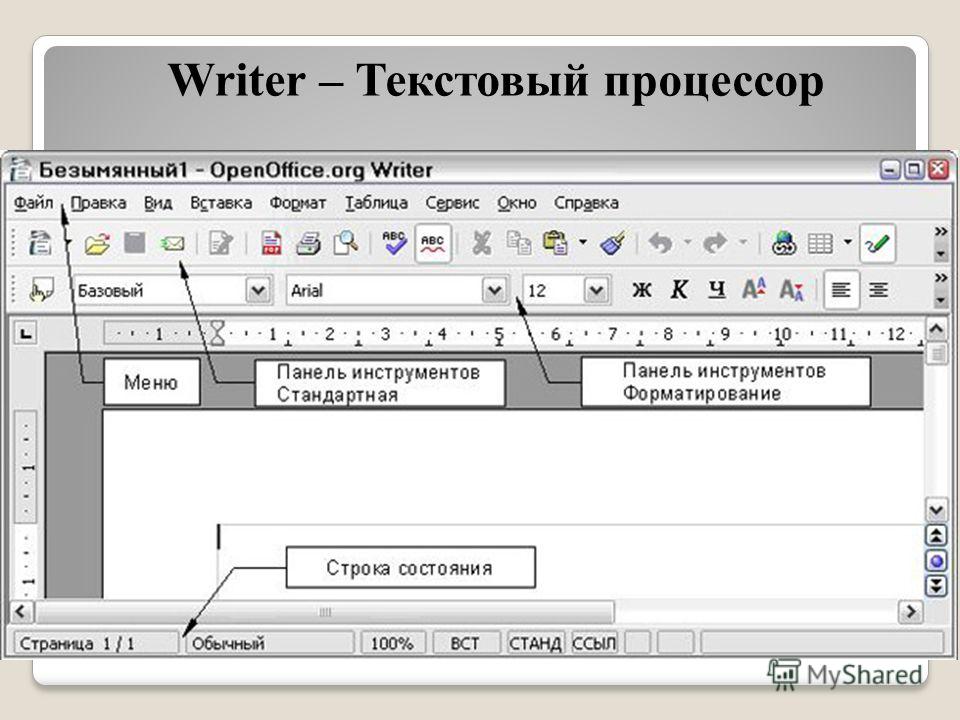This screenshot has width=960, height=720.
Task: Click the Cut scissors icon
Action: 481,244
